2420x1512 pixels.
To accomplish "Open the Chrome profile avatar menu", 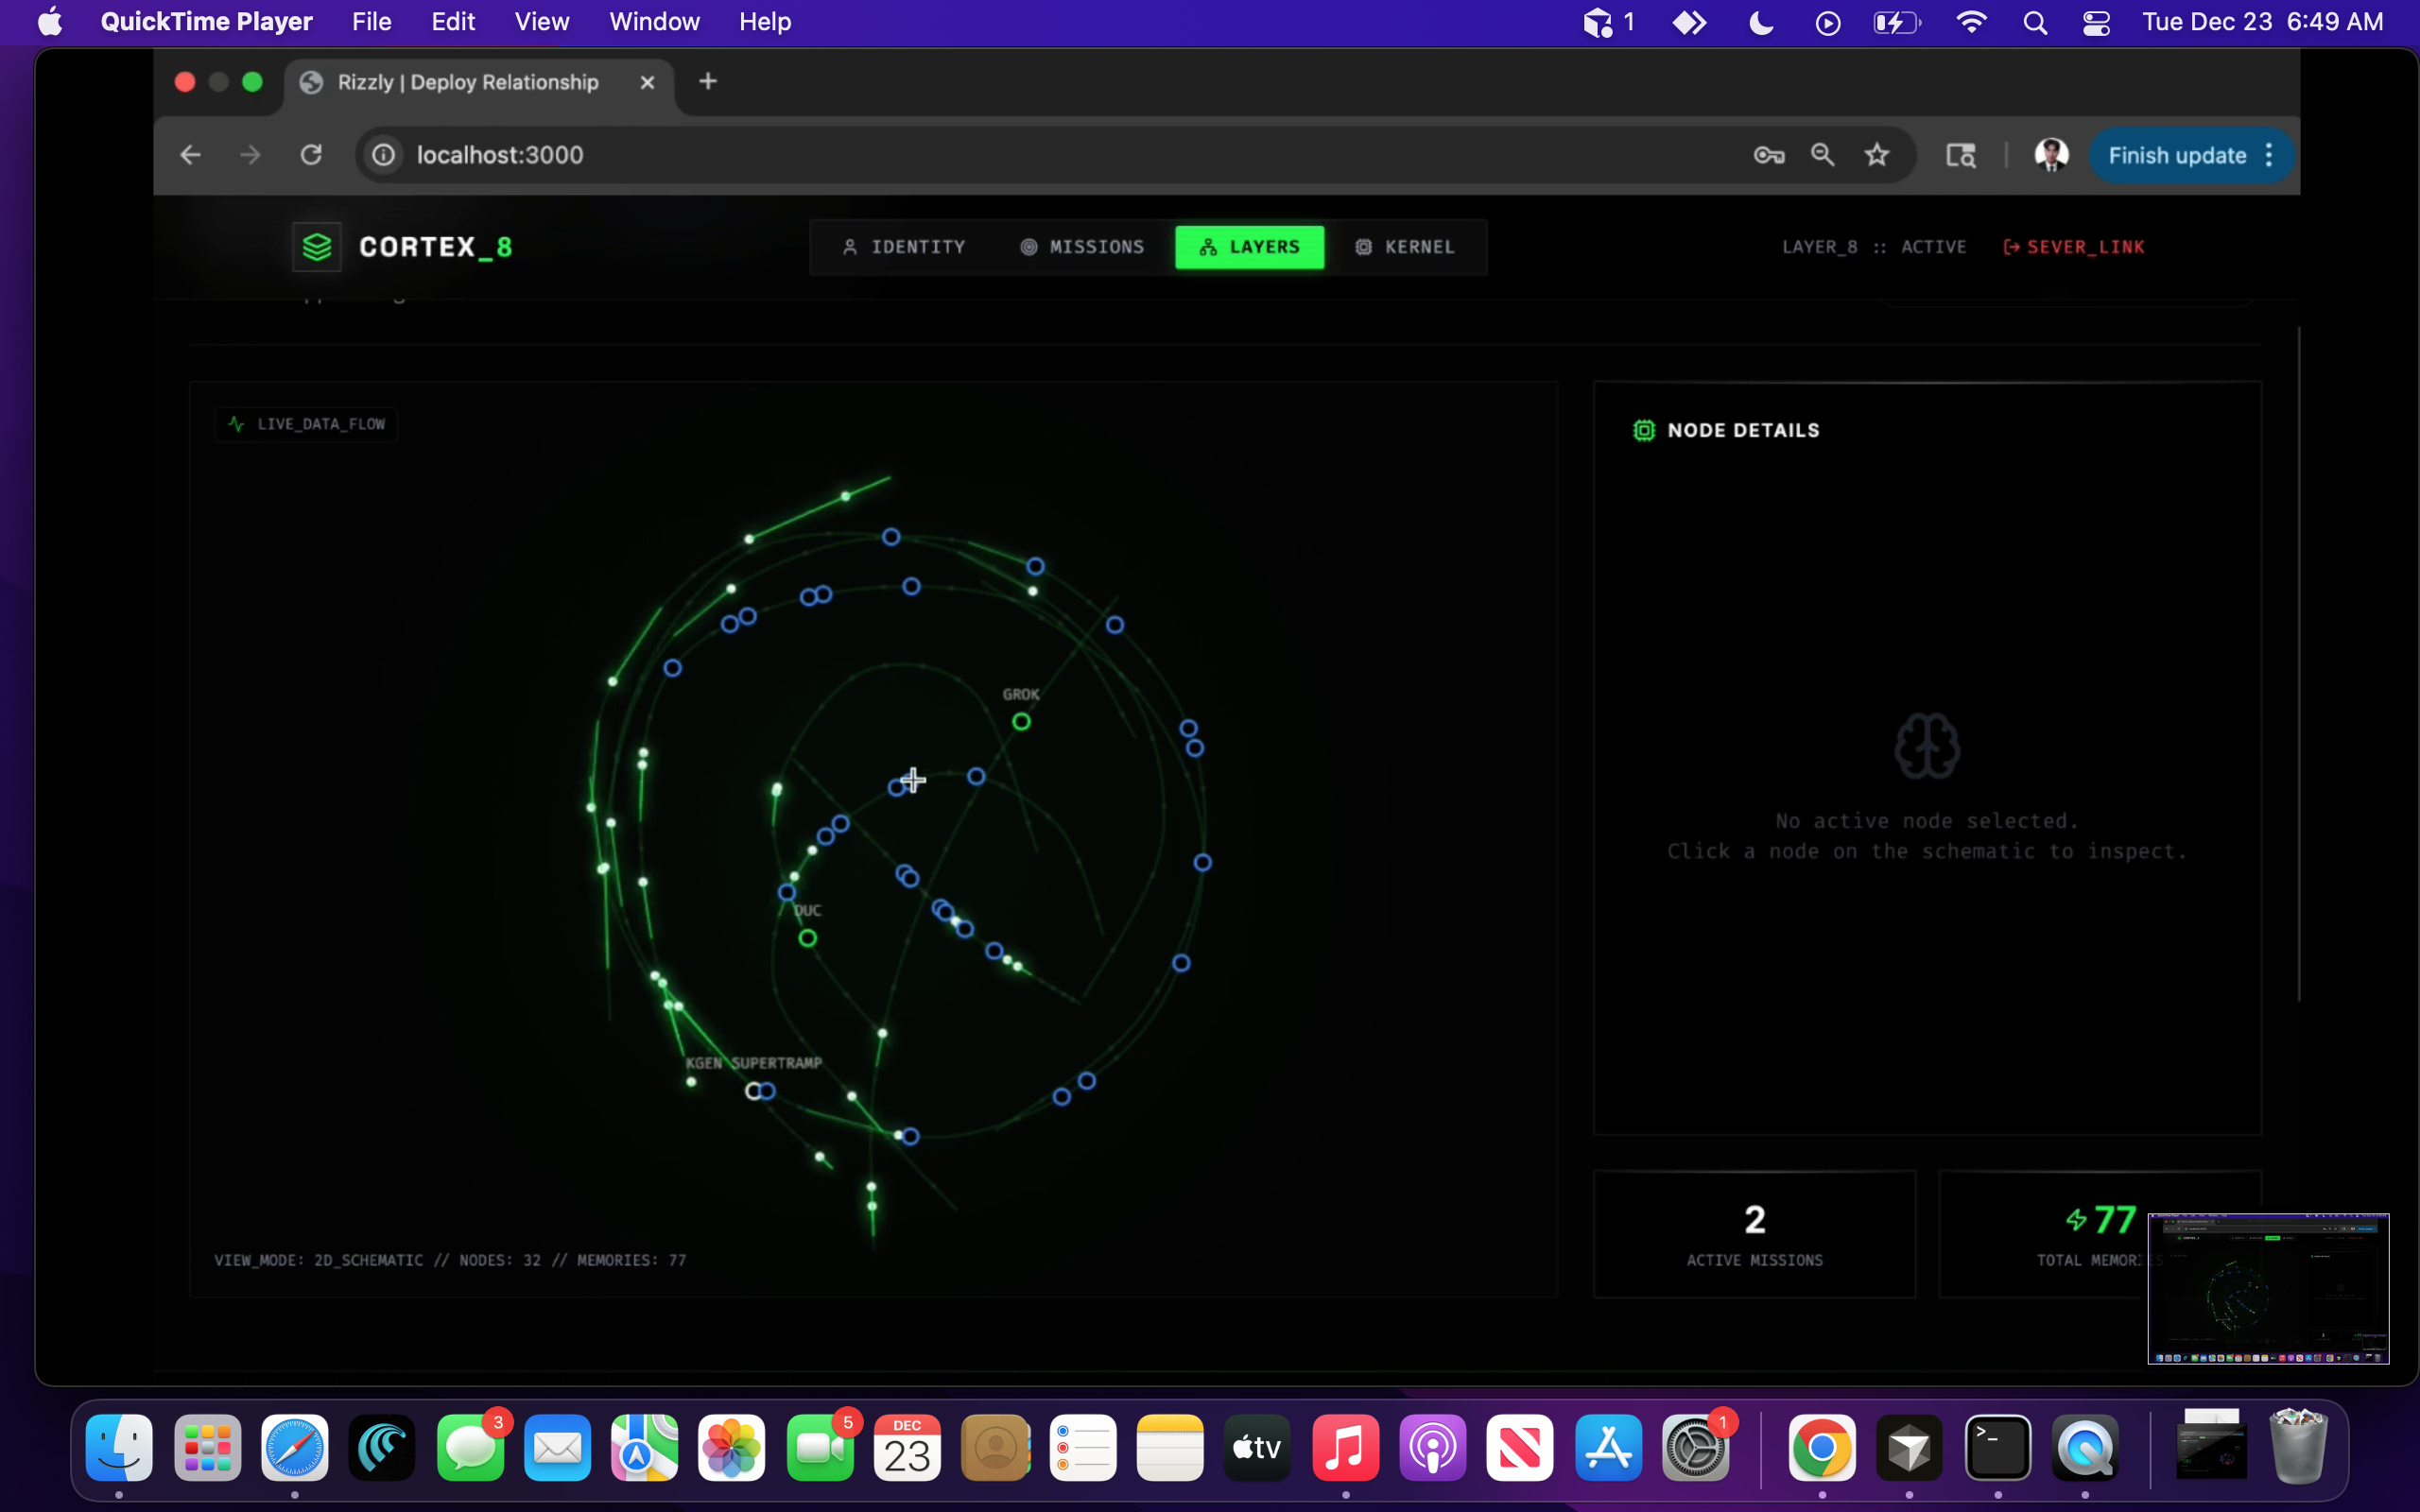I will click(x=2051, y=155).
